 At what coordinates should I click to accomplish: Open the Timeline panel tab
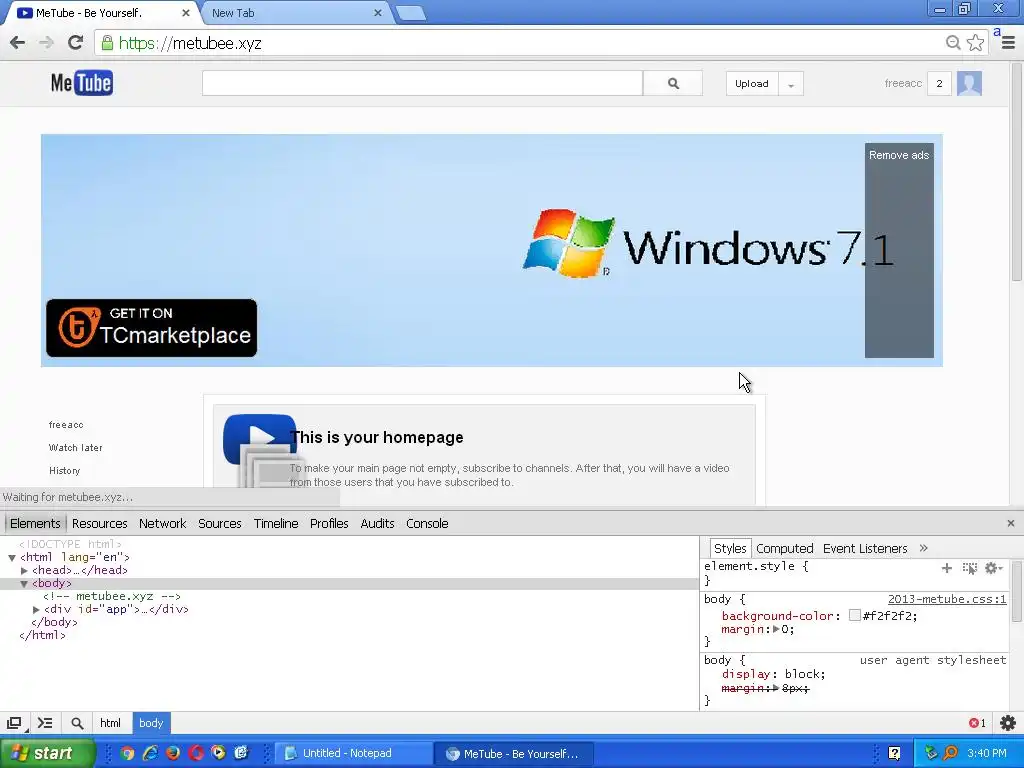pos(276,523)
